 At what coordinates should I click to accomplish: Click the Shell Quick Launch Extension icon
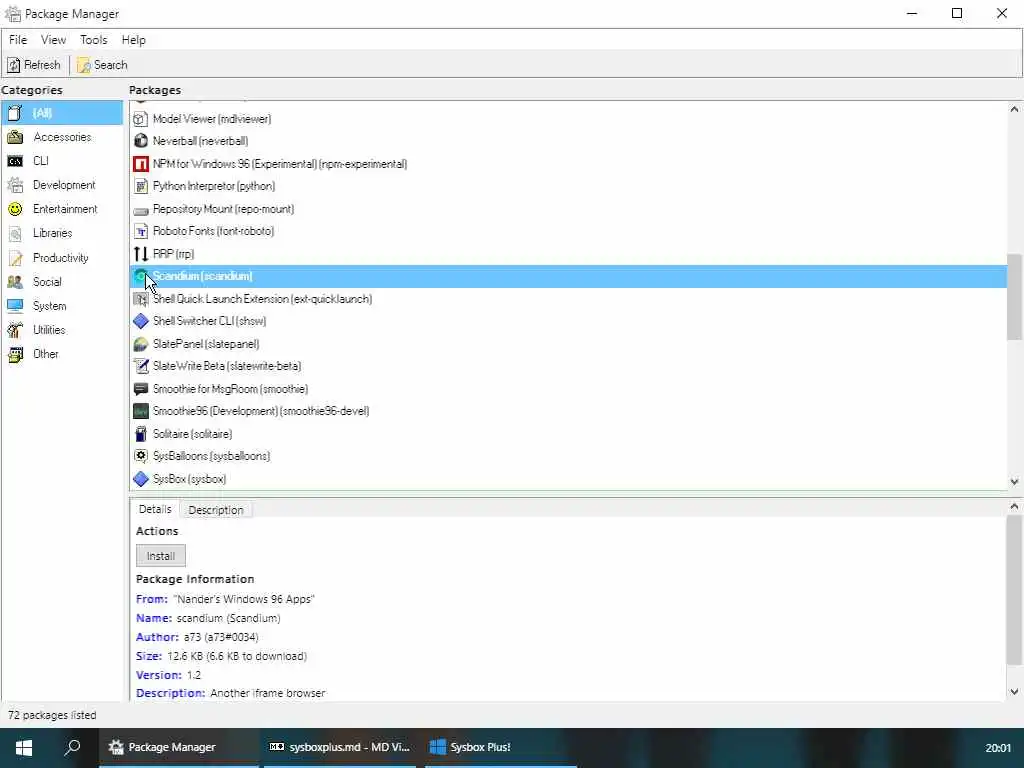pos(140,299)
